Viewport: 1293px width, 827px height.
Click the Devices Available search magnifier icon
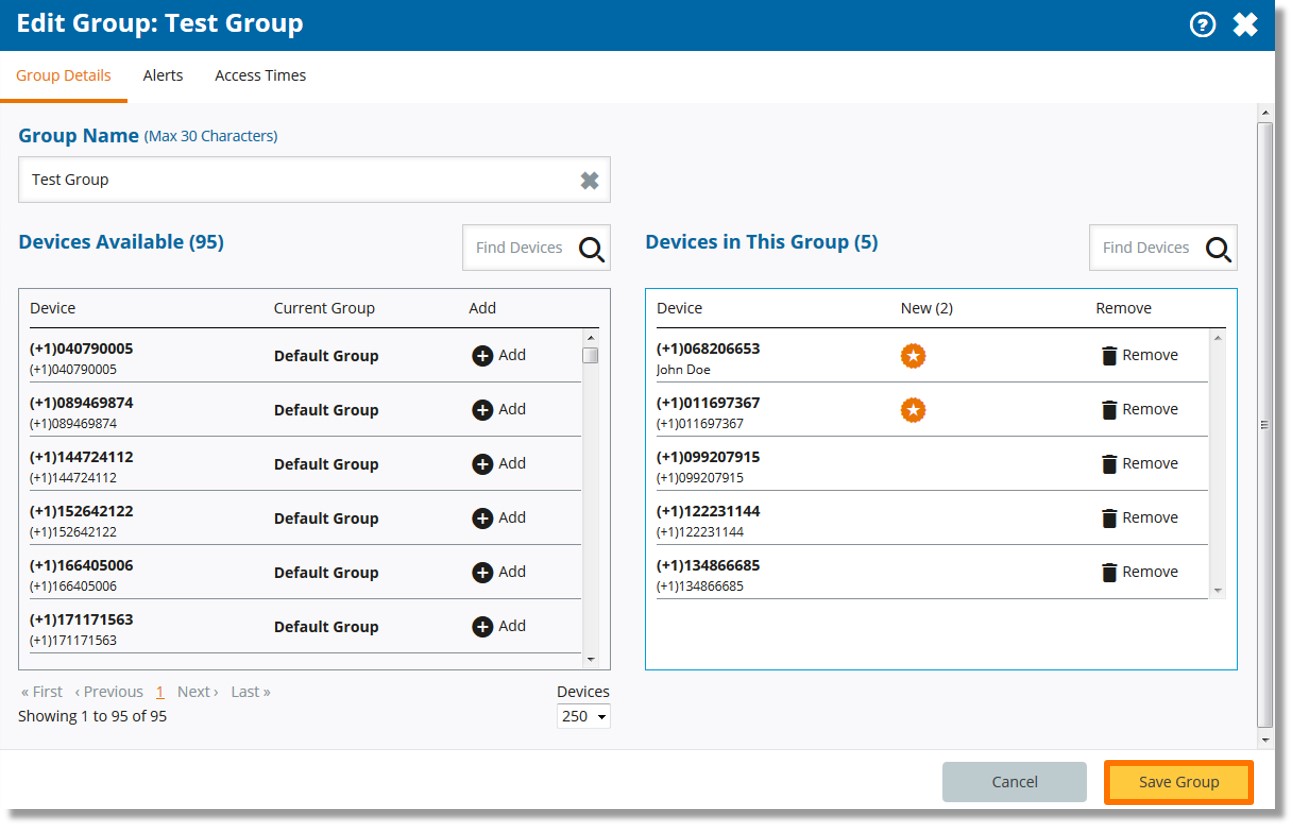[592, 249]
